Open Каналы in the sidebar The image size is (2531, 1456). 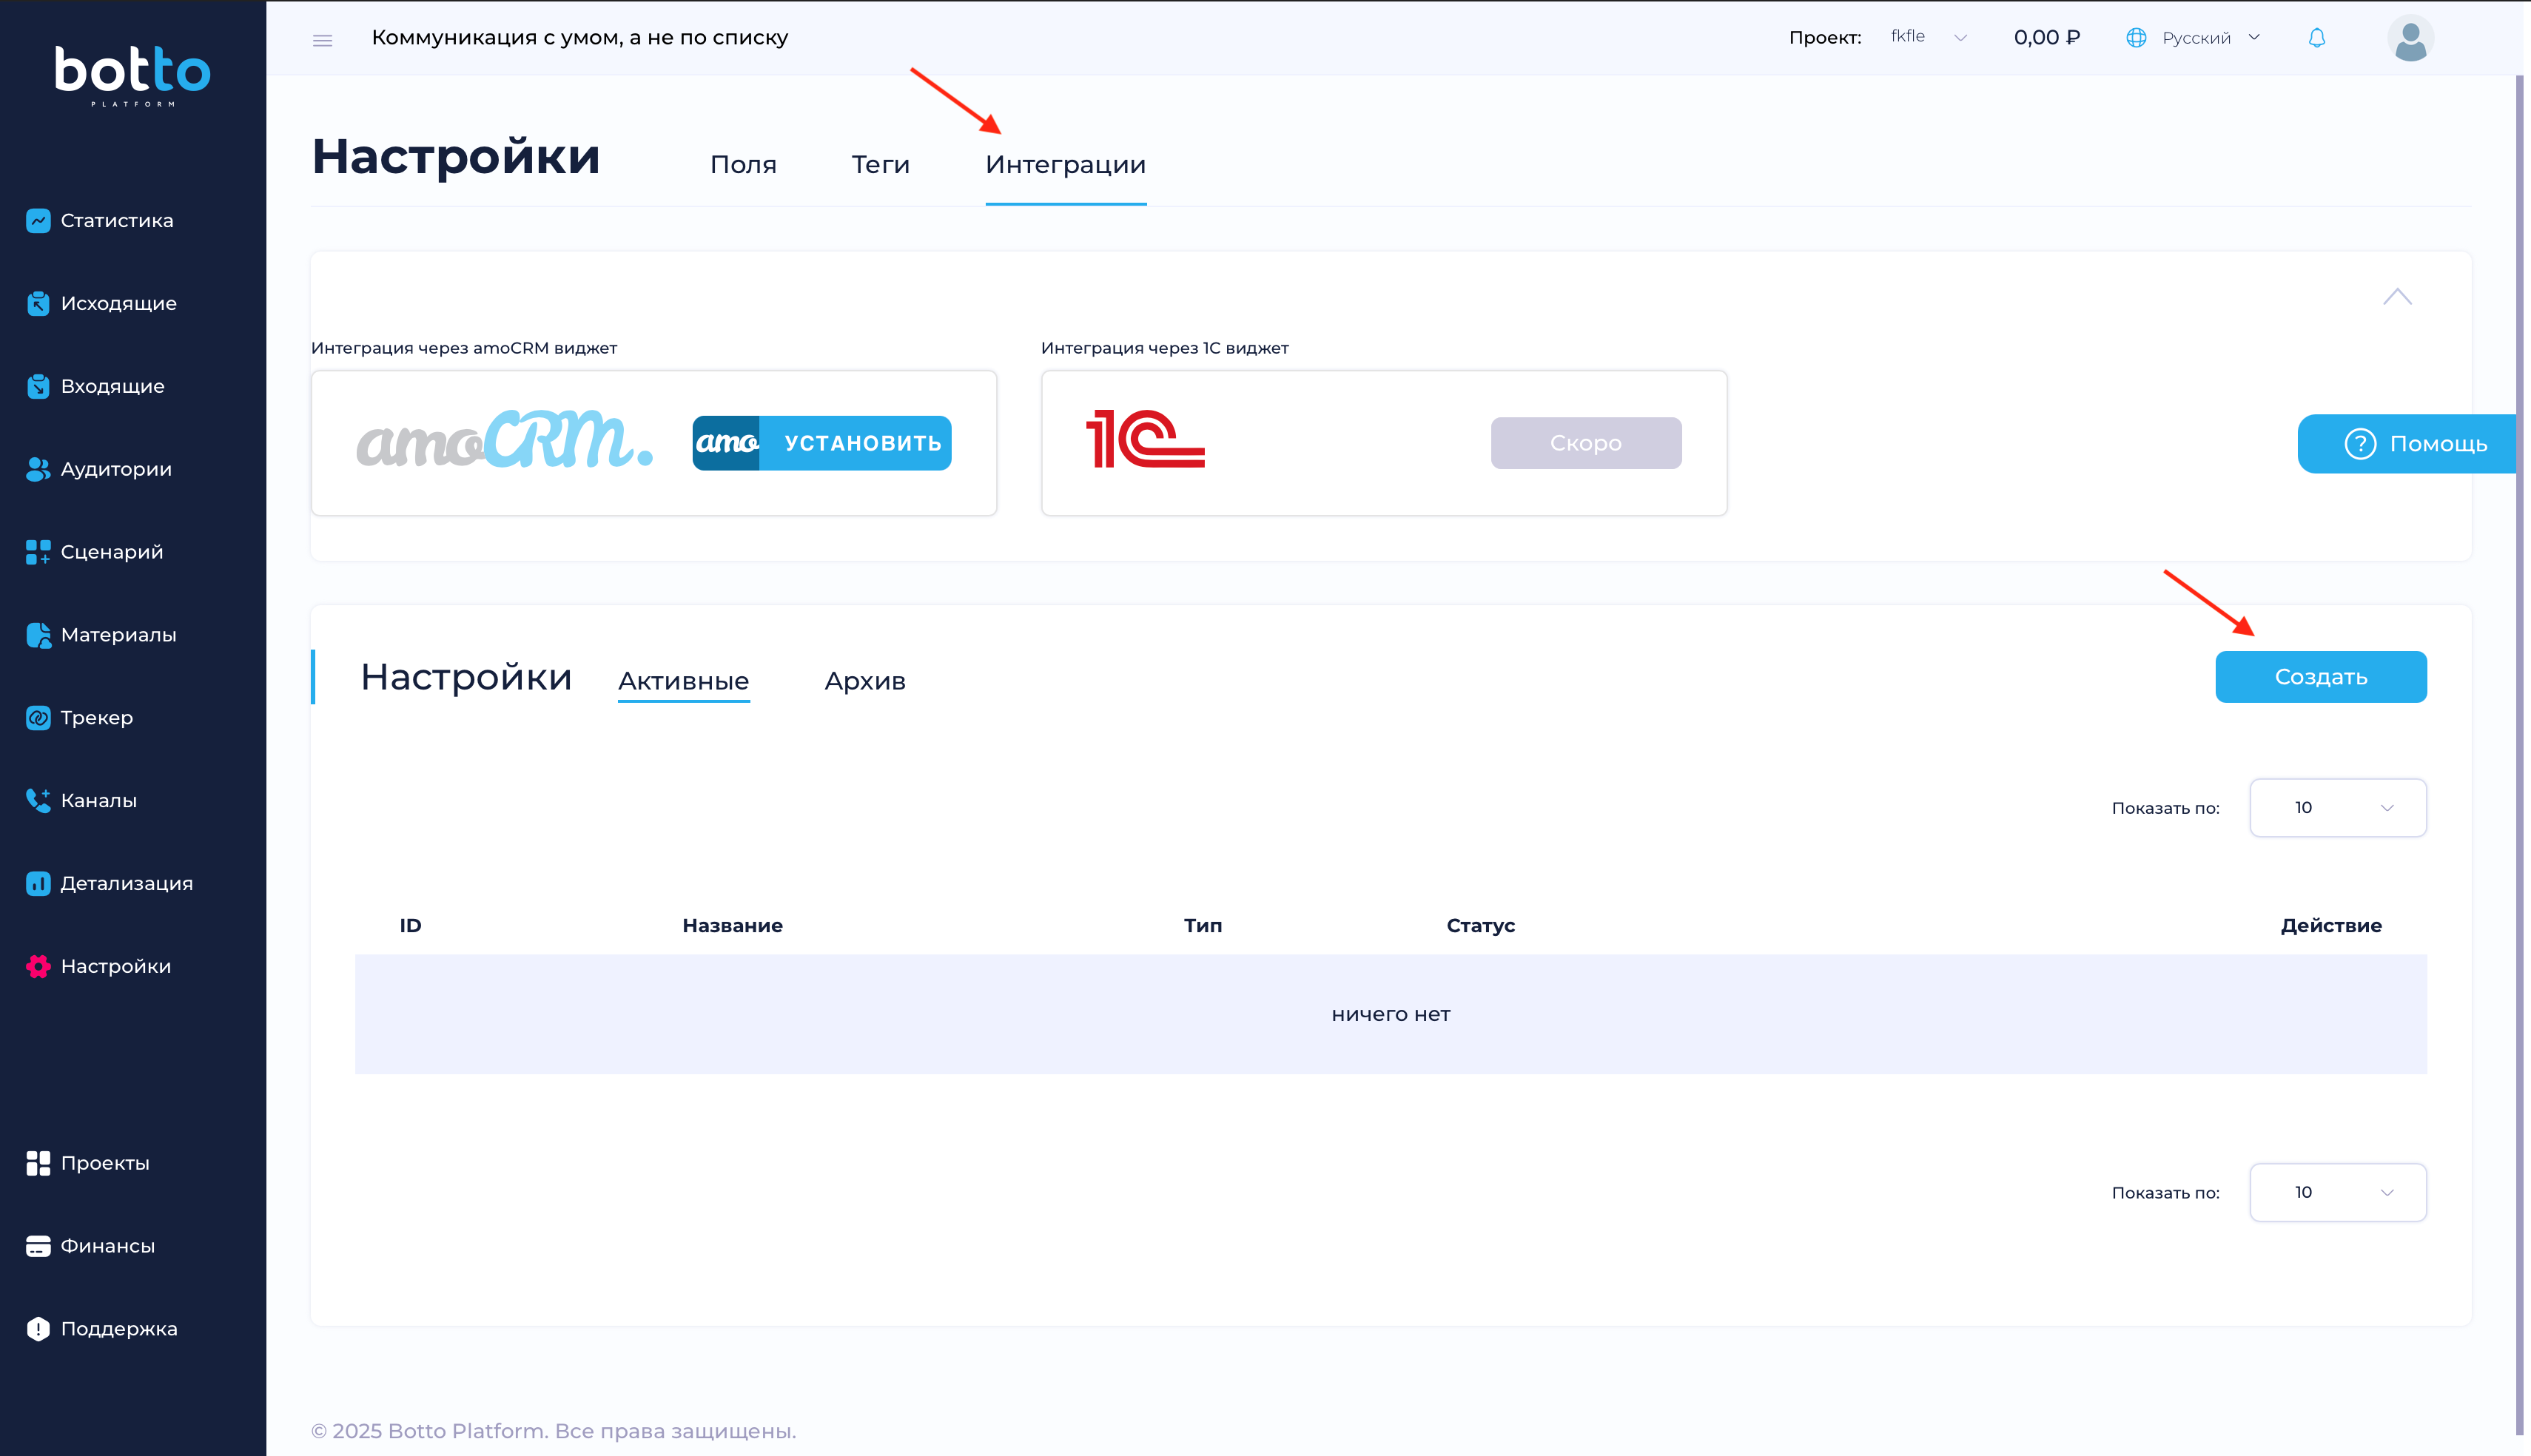pyautogui.click(x=98, y=801)
